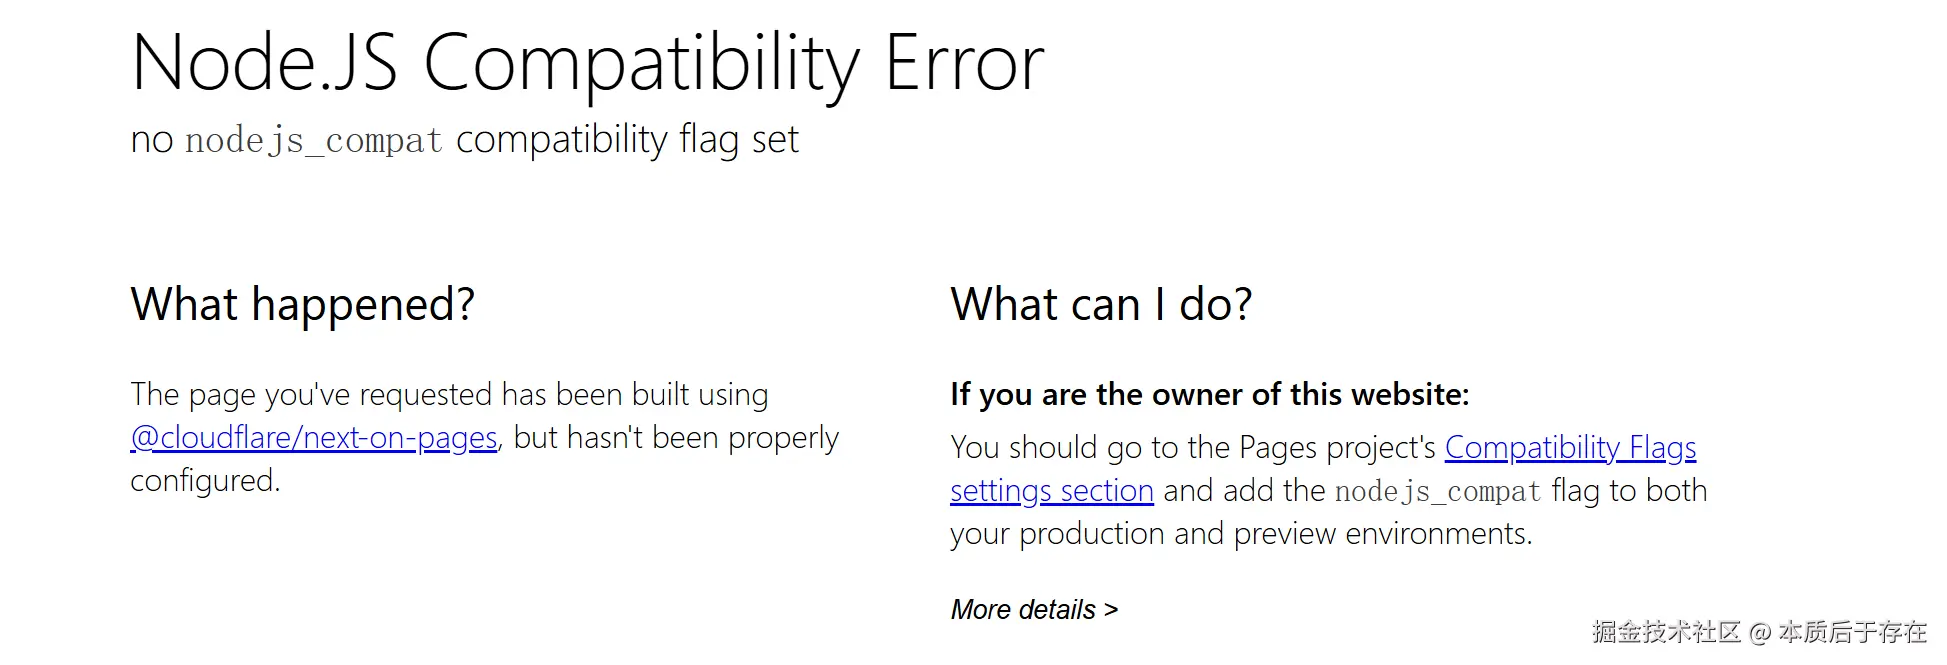Click the word 'configured.'

tap(206, 481)
